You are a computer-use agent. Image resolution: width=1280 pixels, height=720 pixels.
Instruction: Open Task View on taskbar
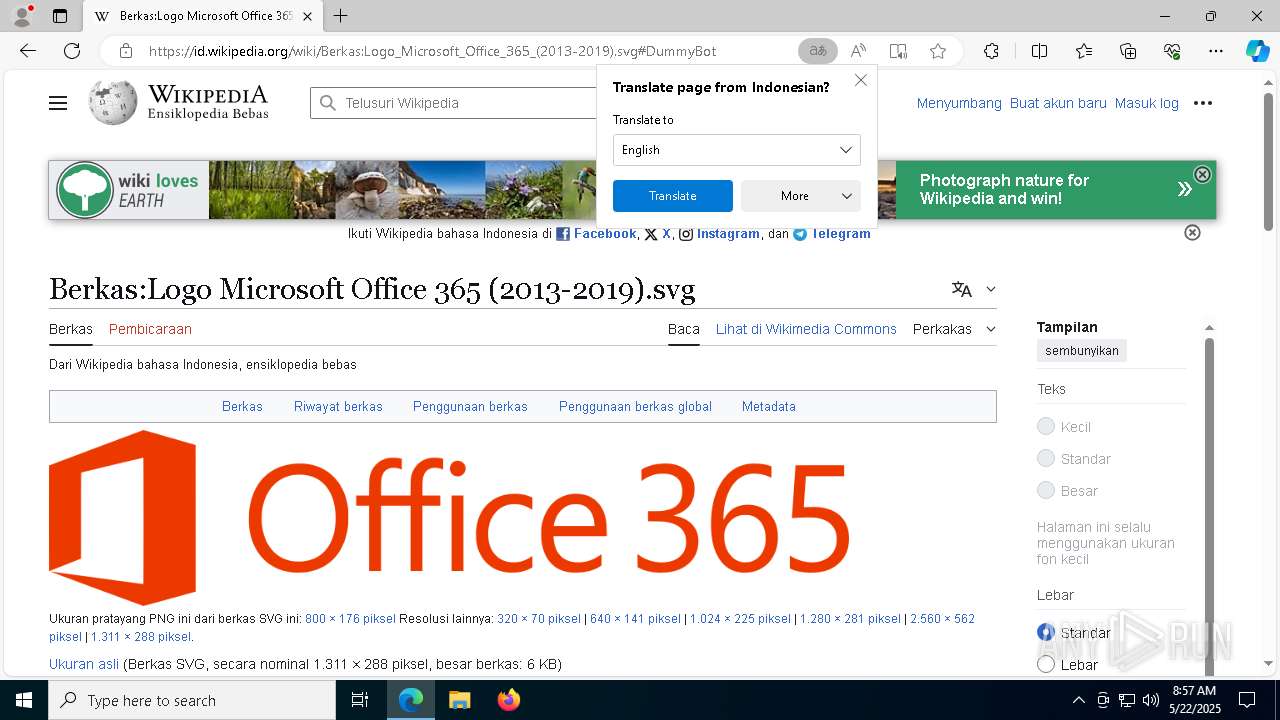(x=360, y=700)
